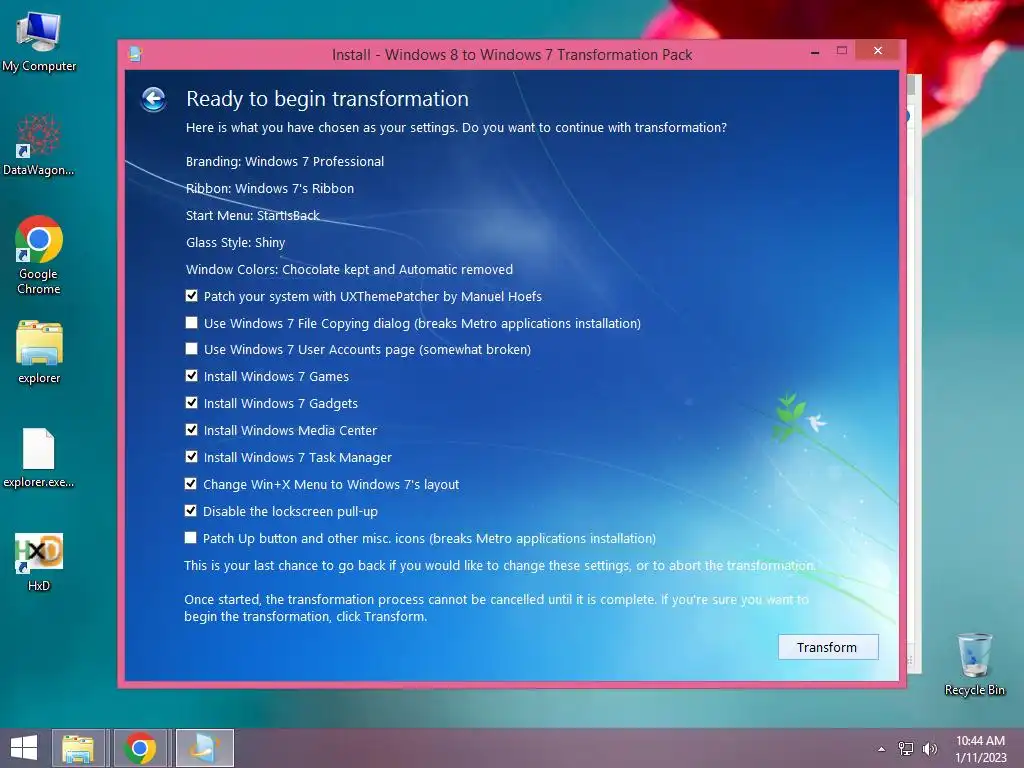
Task: Click the Ribbon: Windows 7's Ribbon text
Action: point(270,188)
